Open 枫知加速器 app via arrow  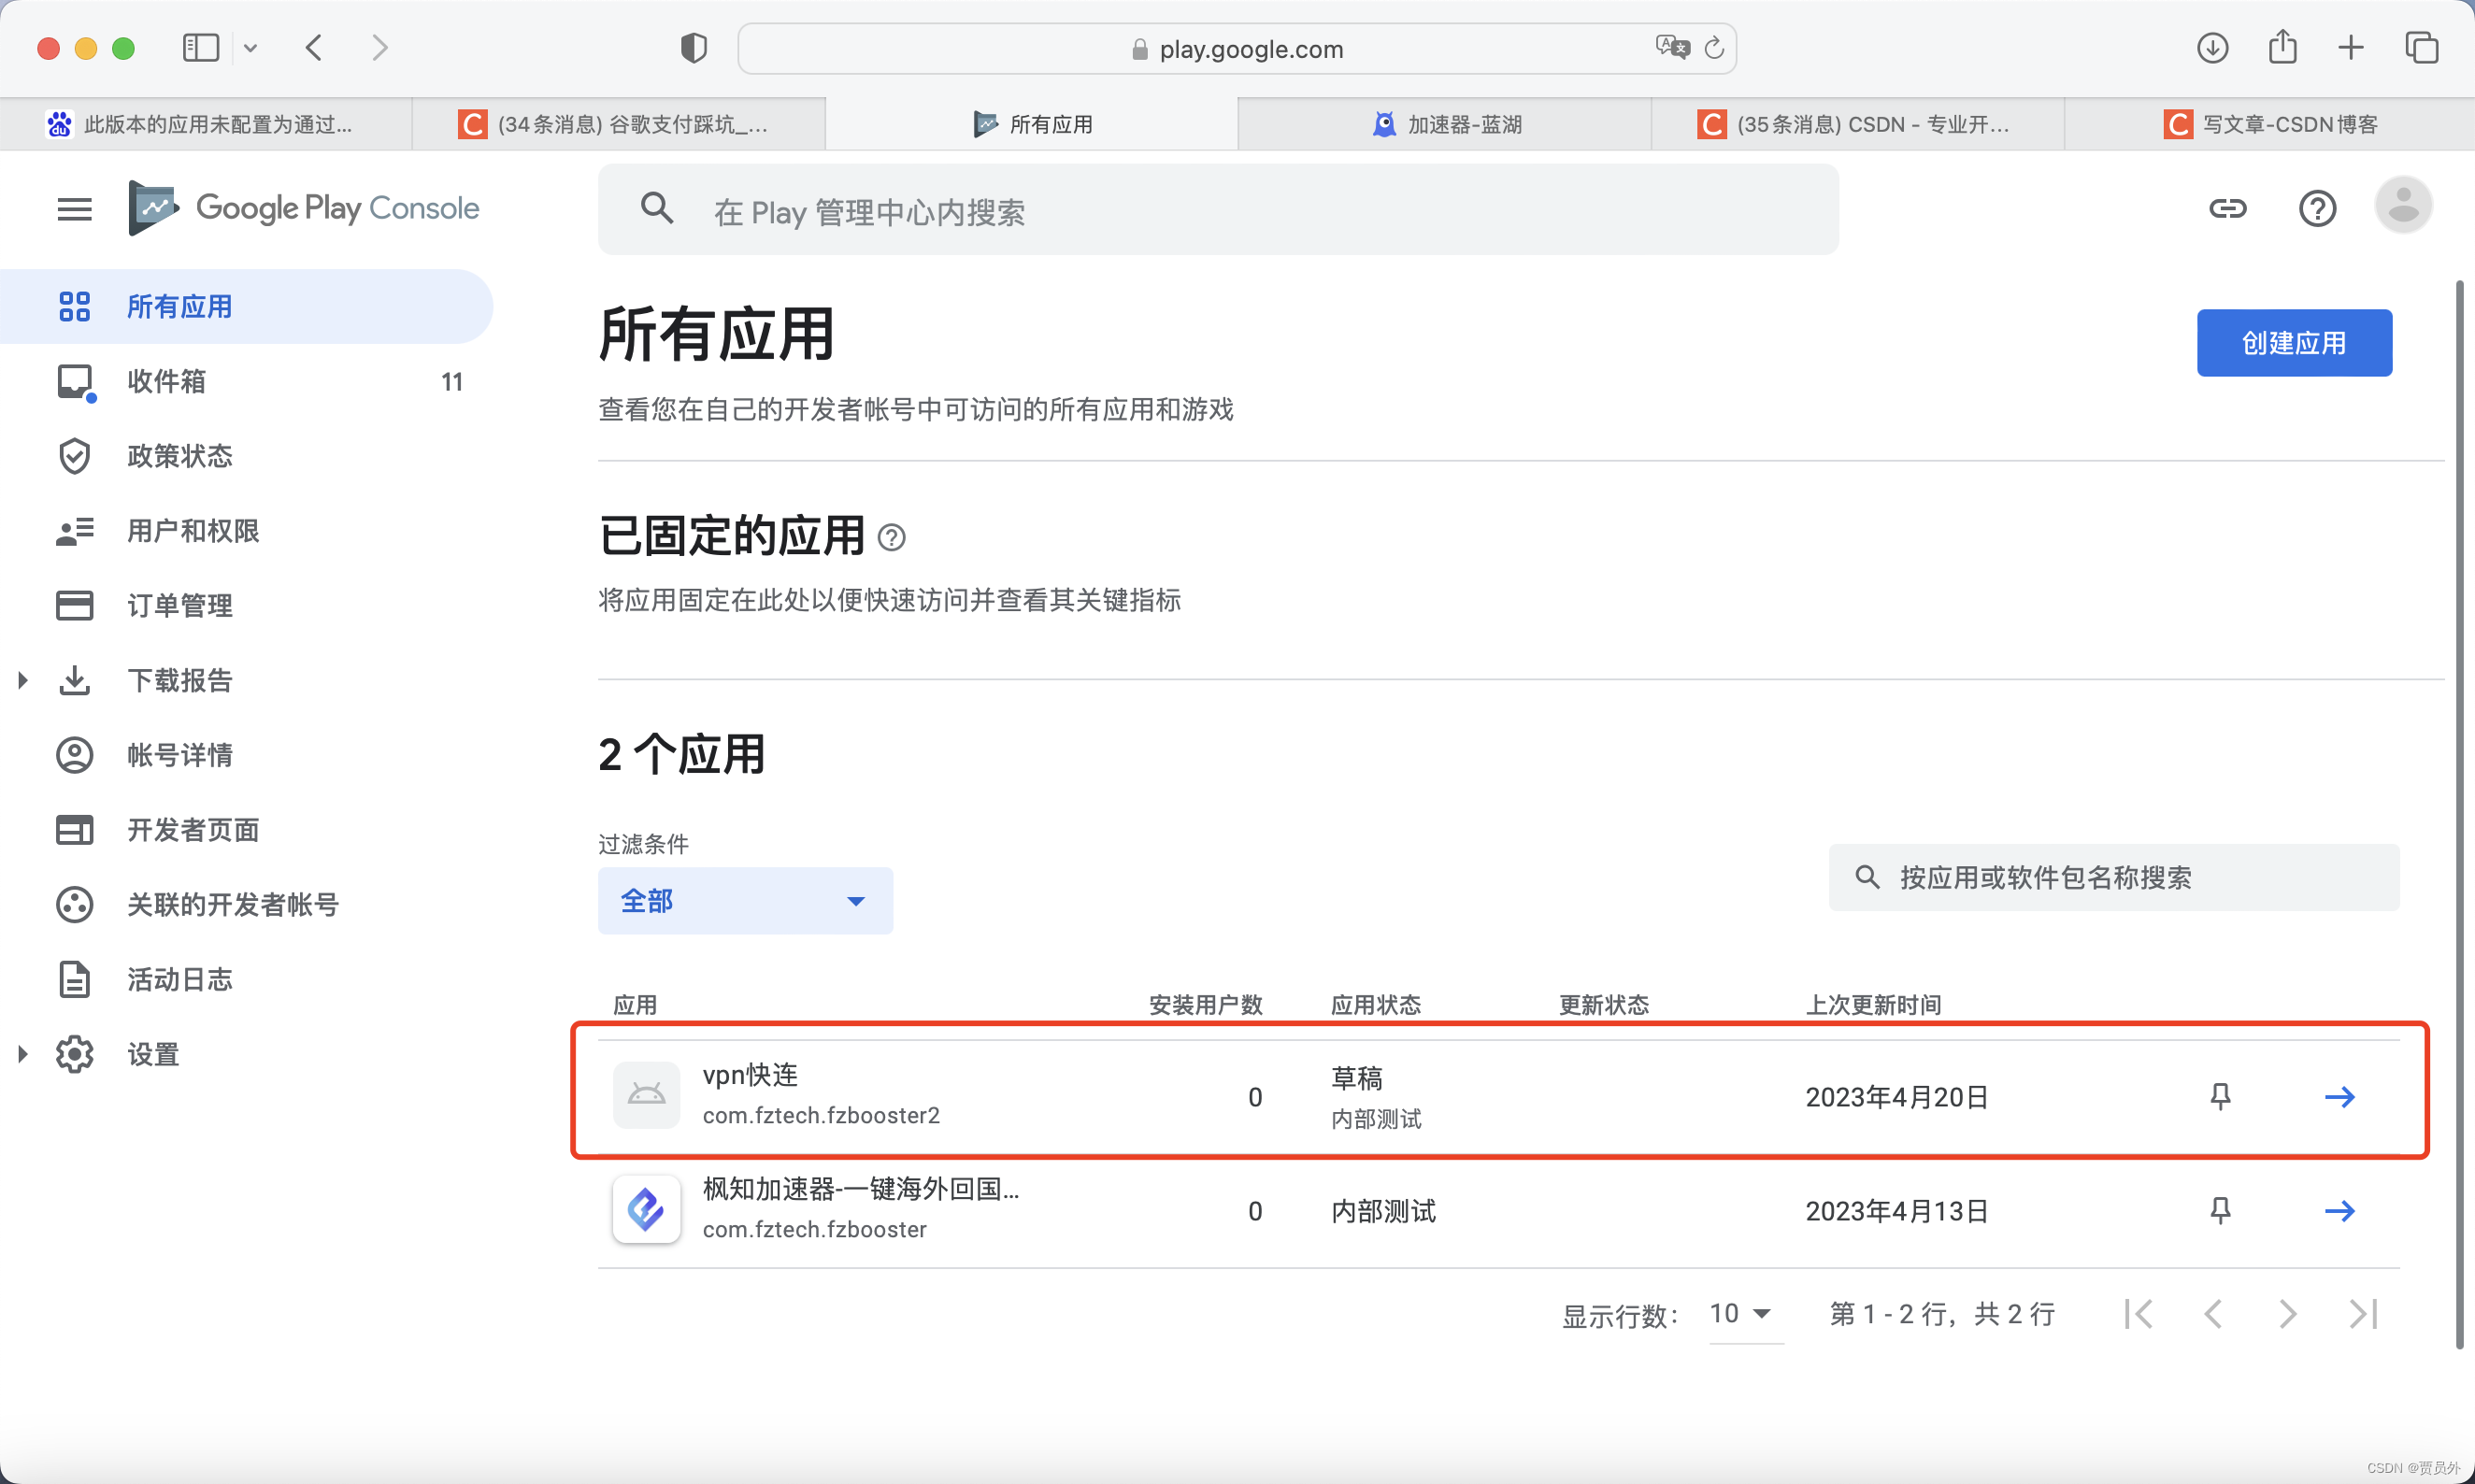click(2339, 1211)
